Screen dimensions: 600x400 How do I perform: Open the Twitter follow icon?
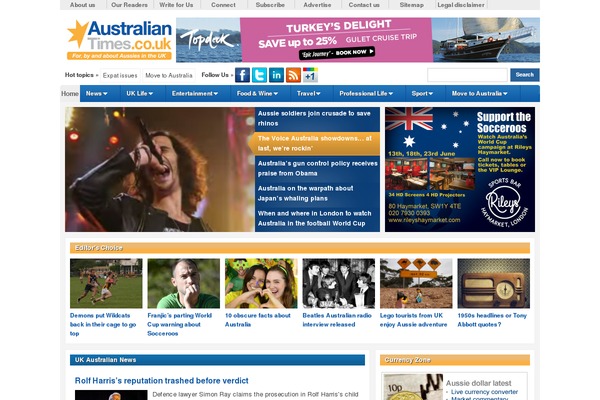click(259, 75)
